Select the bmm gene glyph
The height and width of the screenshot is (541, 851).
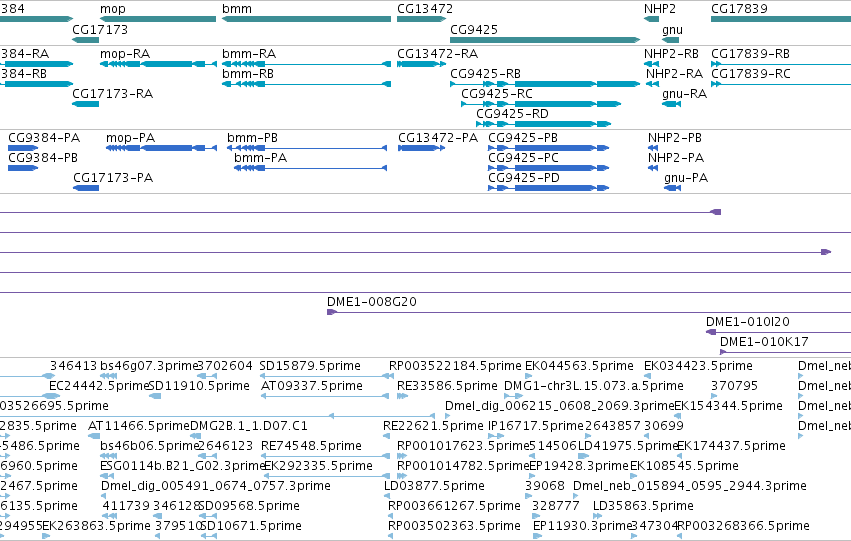[x=306, y=19]
